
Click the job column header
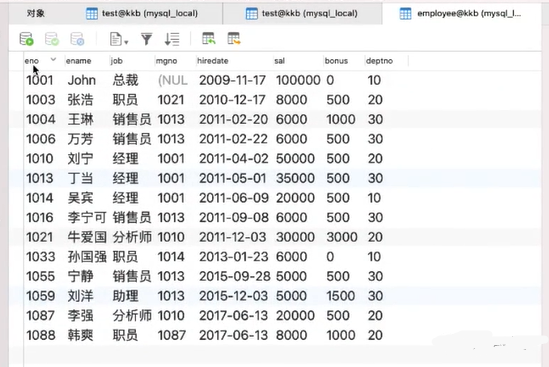coord(117,61)
